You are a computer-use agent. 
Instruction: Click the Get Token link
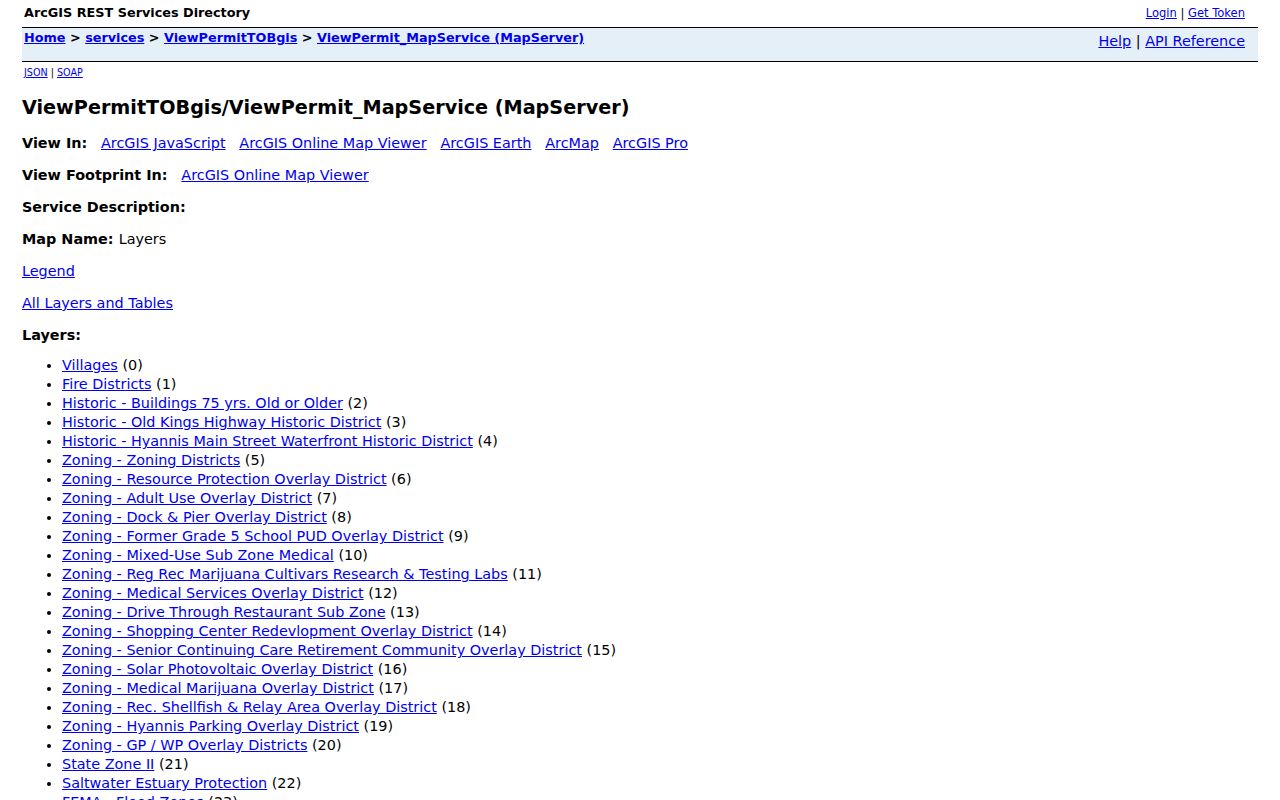[1216, 13]
